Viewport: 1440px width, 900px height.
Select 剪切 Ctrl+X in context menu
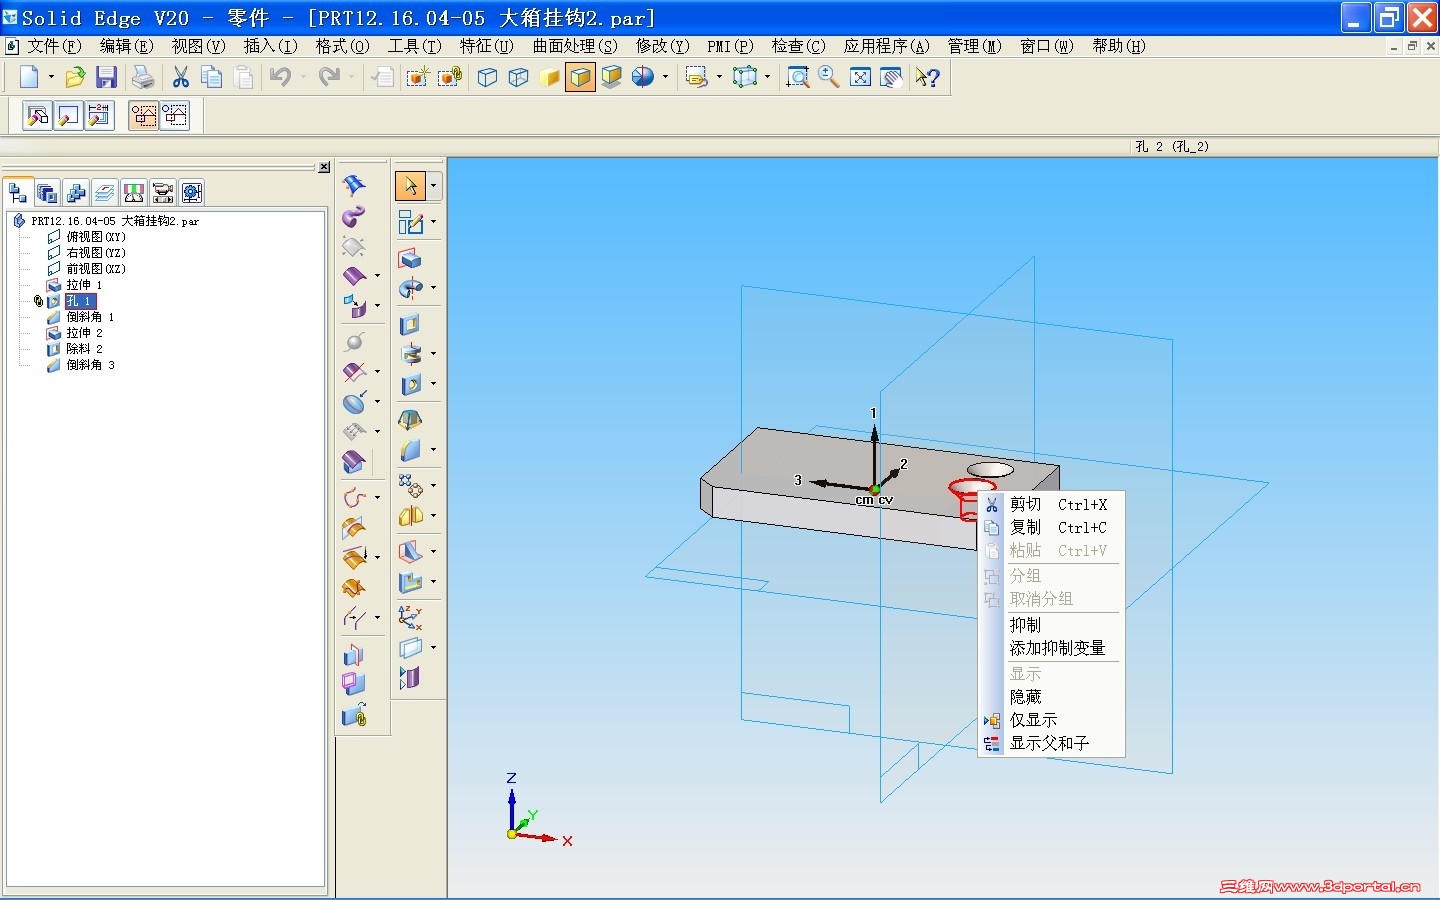pyautogui.click(x=1050, y=505)
